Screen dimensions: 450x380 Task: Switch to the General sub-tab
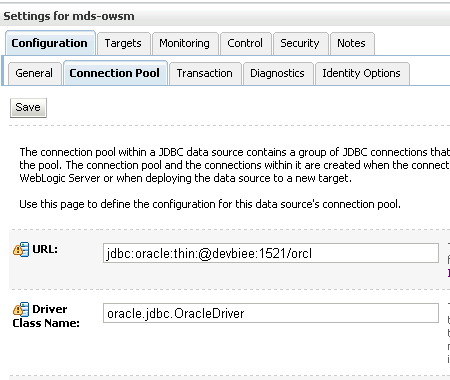pos(34,73)
